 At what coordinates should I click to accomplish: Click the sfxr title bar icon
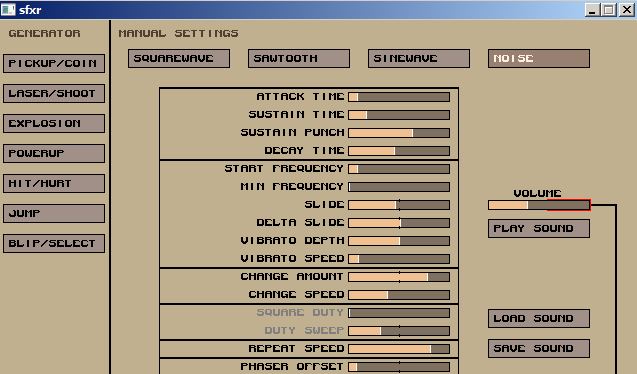coord(8,9)
